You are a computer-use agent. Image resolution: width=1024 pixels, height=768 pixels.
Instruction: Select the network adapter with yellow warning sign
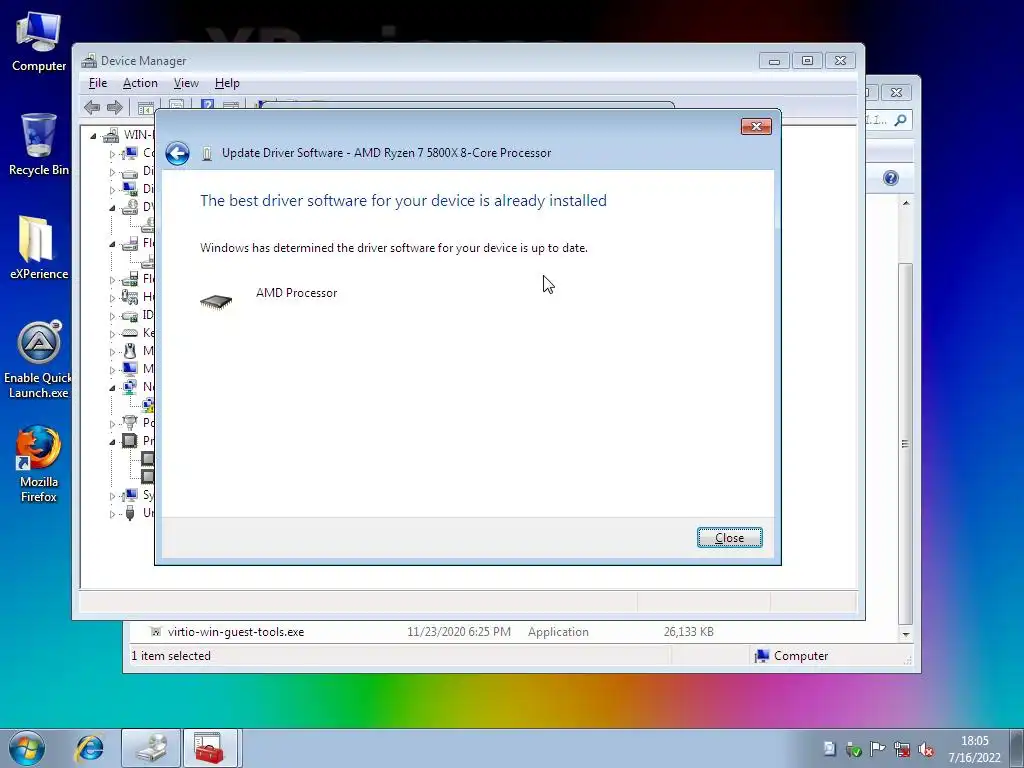(x=149, y=405)
